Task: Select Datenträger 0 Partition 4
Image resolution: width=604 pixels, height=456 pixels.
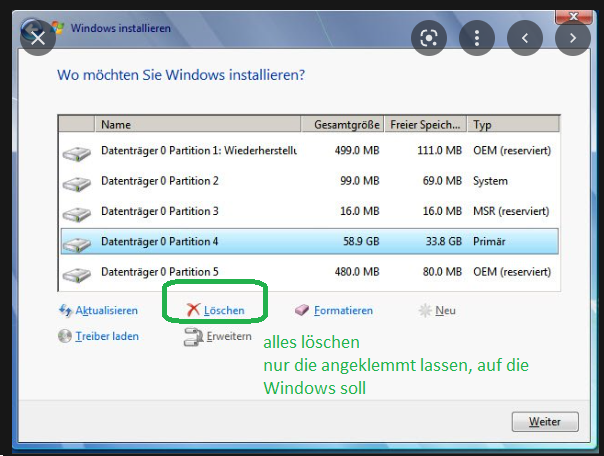Action: 309,241
